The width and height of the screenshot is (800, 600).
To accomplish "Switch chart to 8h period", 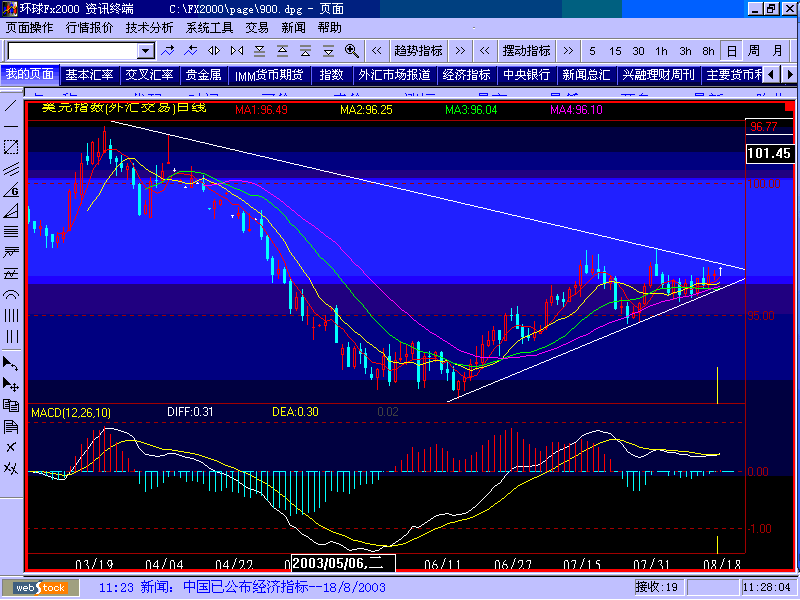I will click(x=708, y=51).
